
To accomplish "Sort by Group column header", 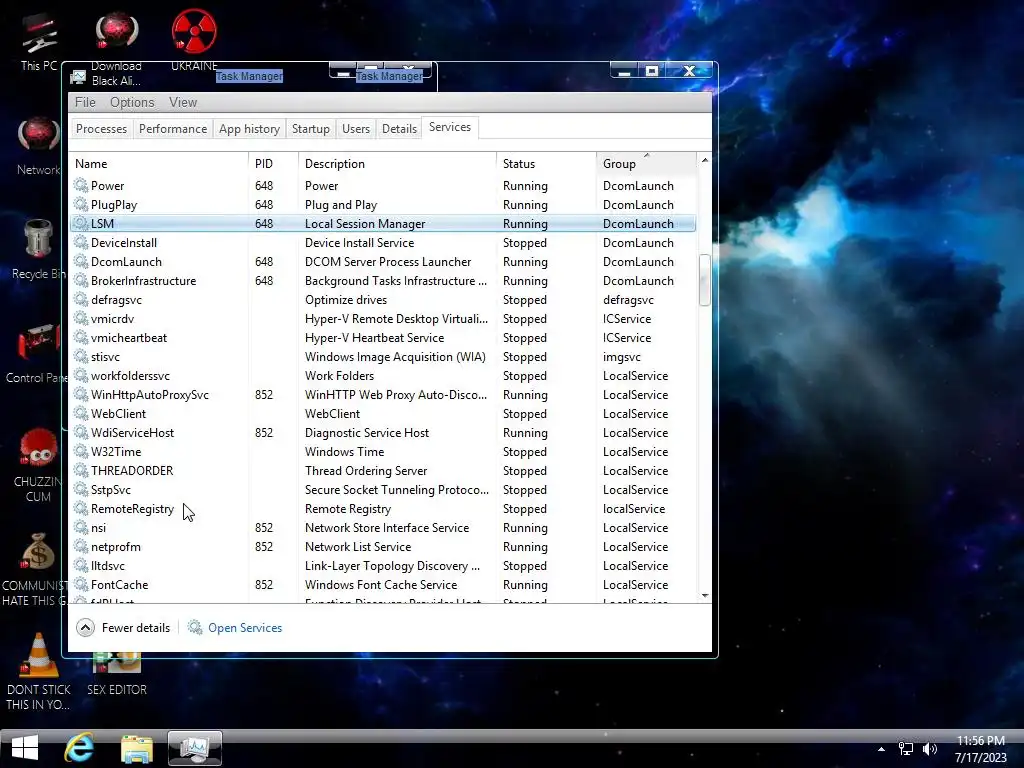I will [x=647, y=164].
